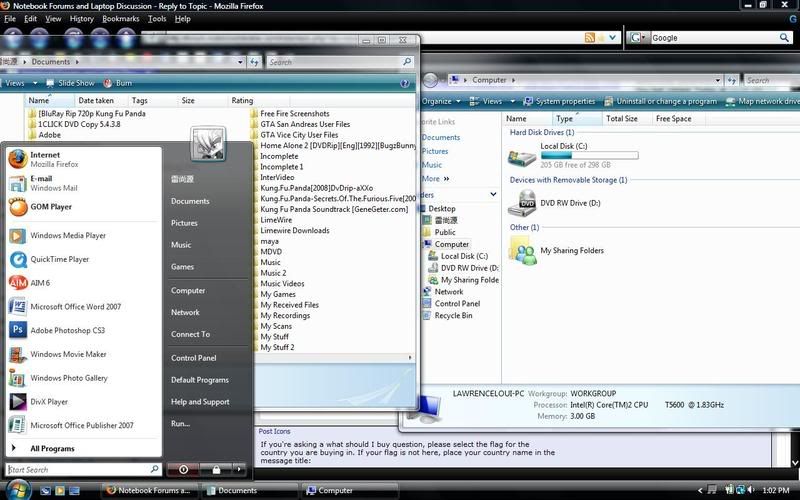Click Burn in Documents toolbar
800x500 pixels.
(x=118, y=83)
